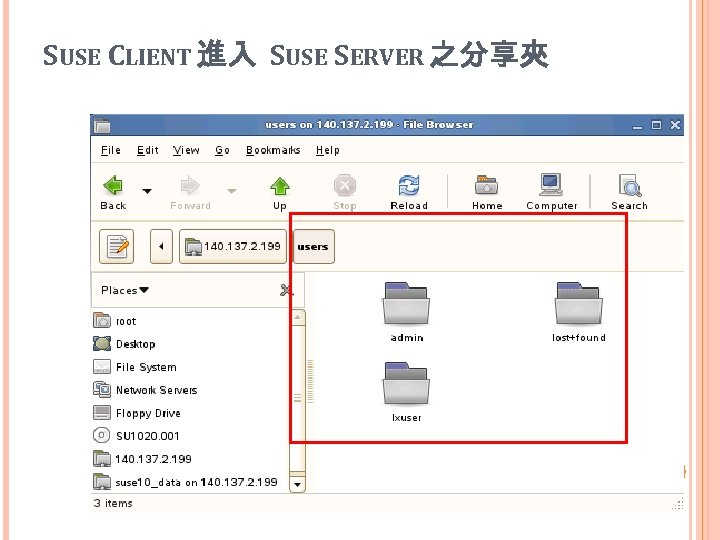Reload the current folder
This screenshot has height=540, width=720.
(x=409, y=192)
